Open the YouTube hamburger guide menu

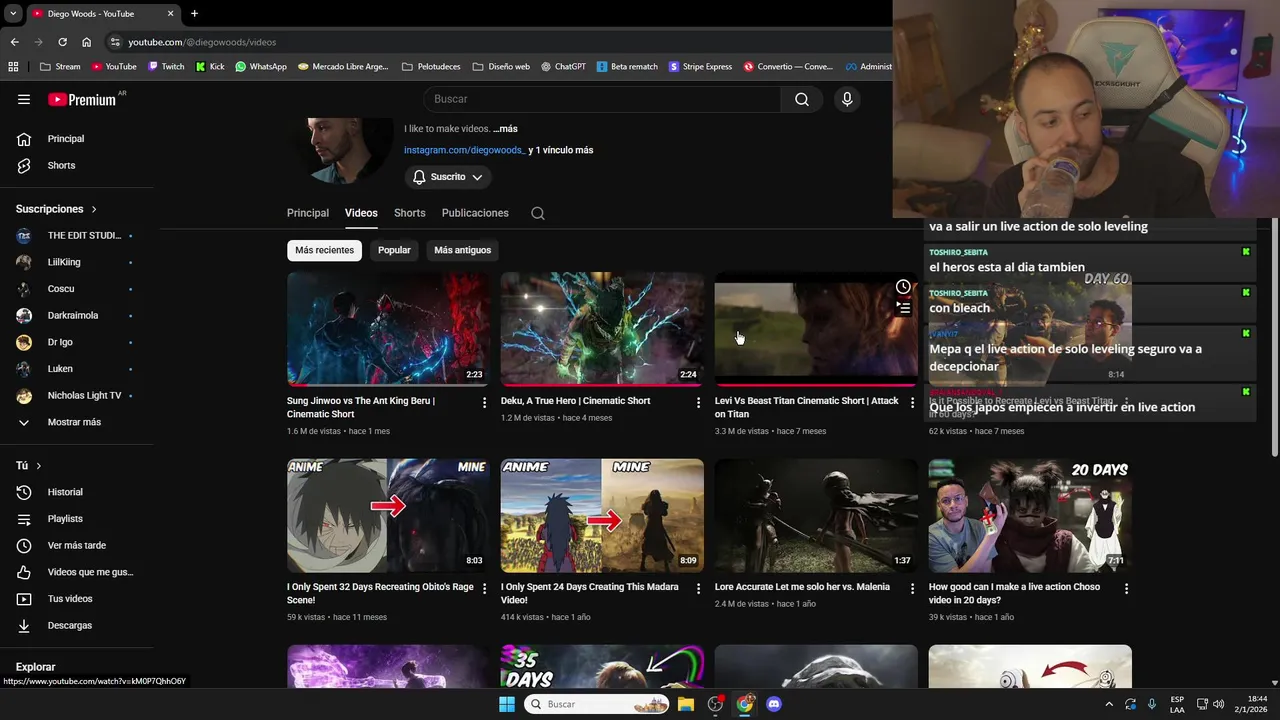[x=24, y=99]
